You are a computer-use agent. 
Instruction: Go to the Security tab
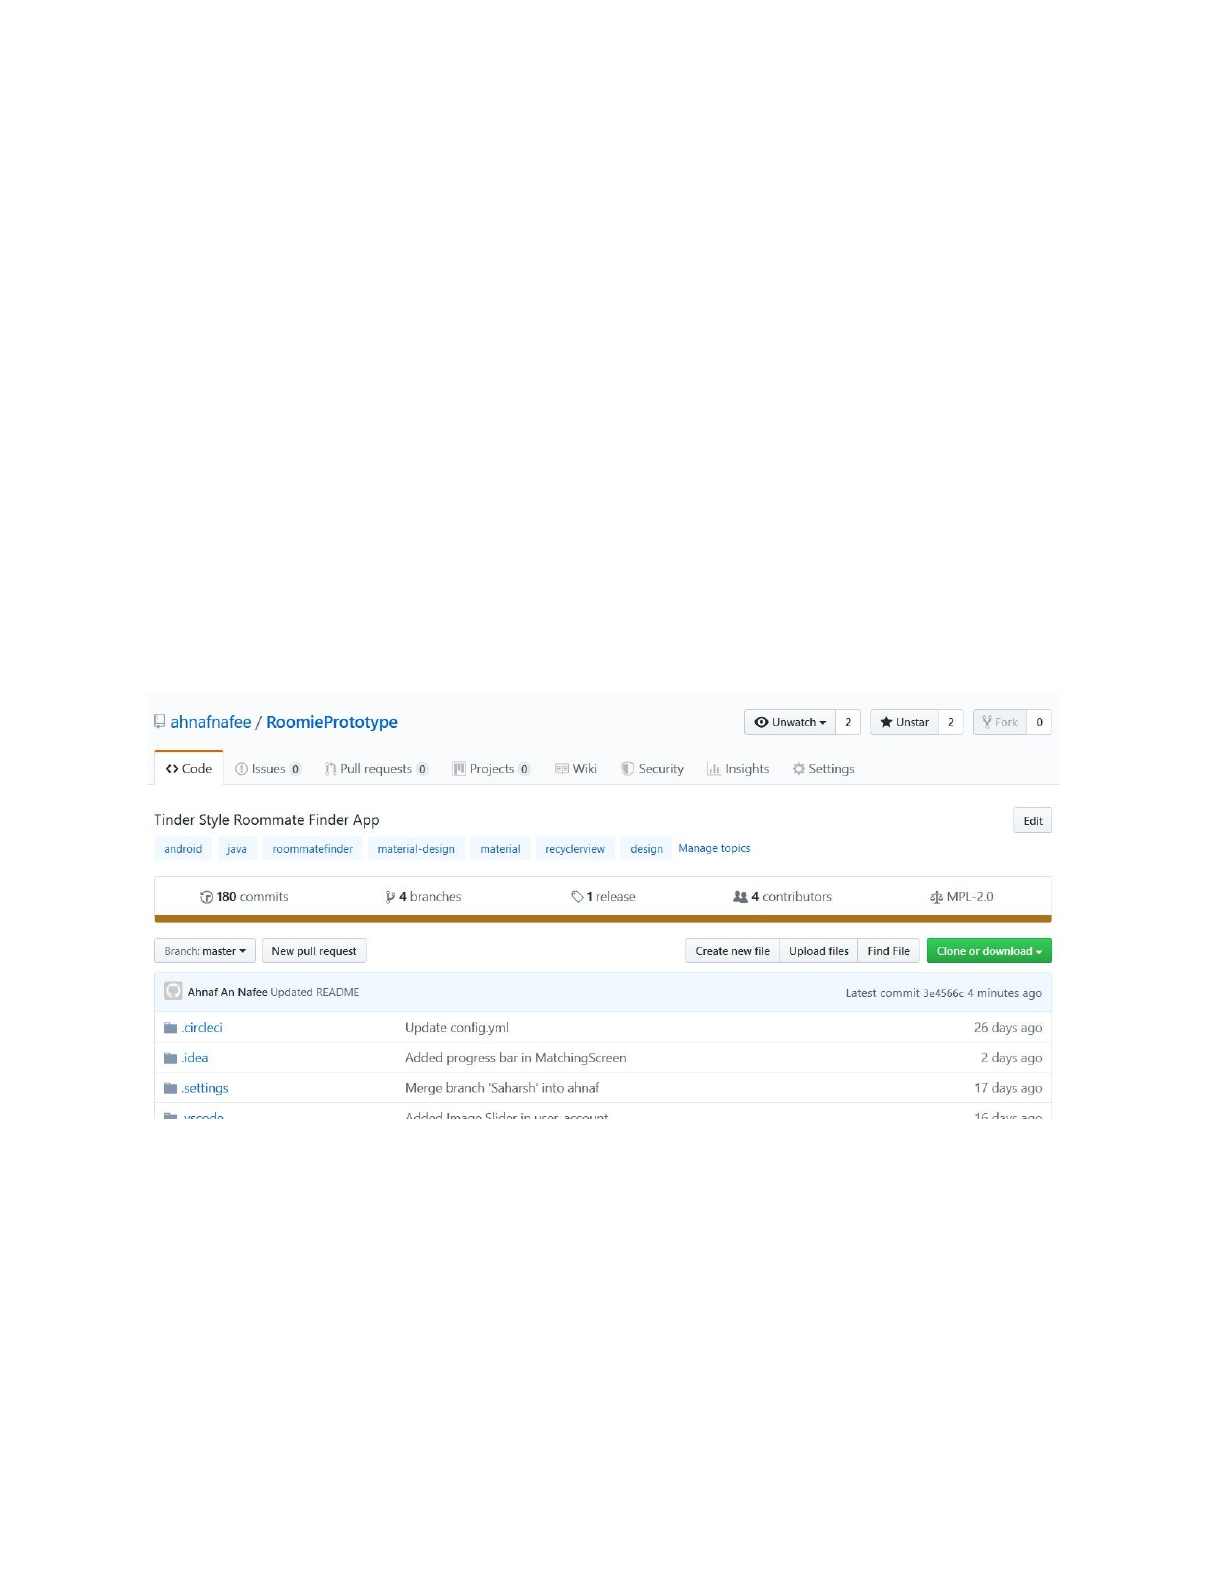click(652, 769)
